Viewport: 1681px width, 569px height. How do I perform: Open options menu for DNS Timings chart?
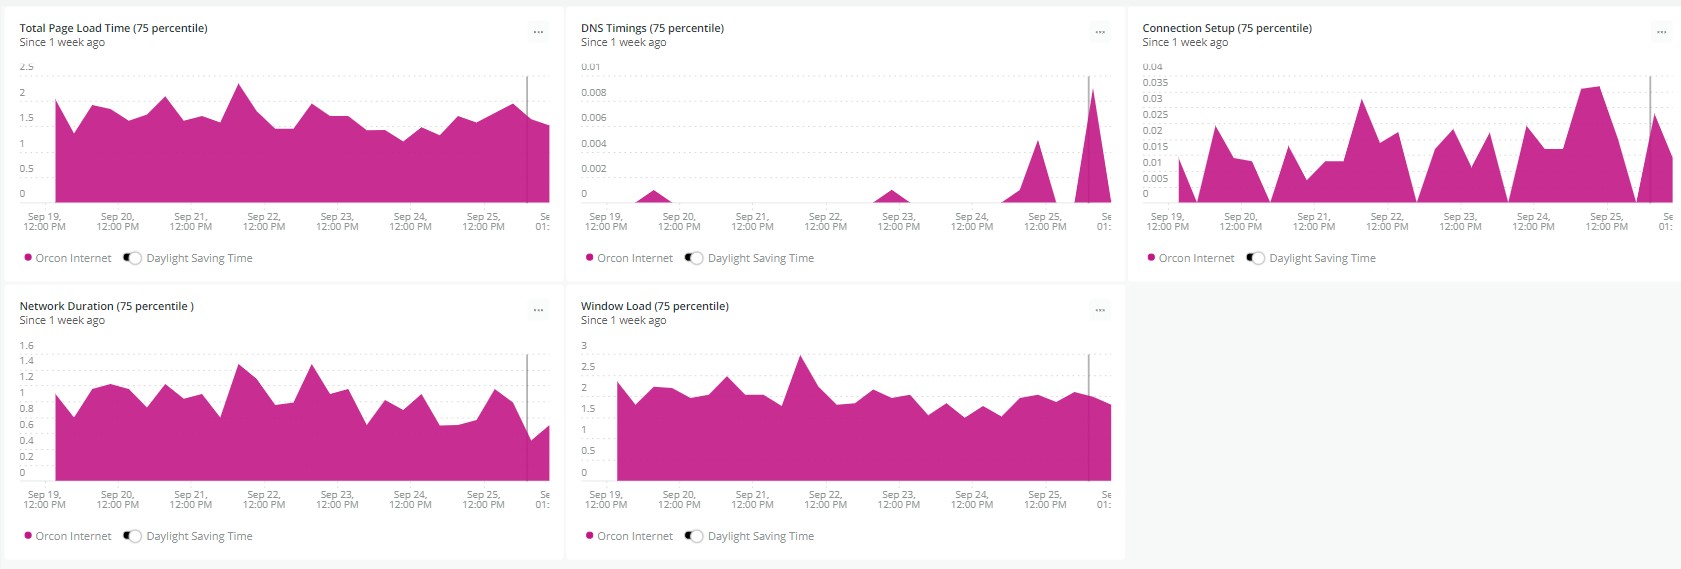[1100, 33]
